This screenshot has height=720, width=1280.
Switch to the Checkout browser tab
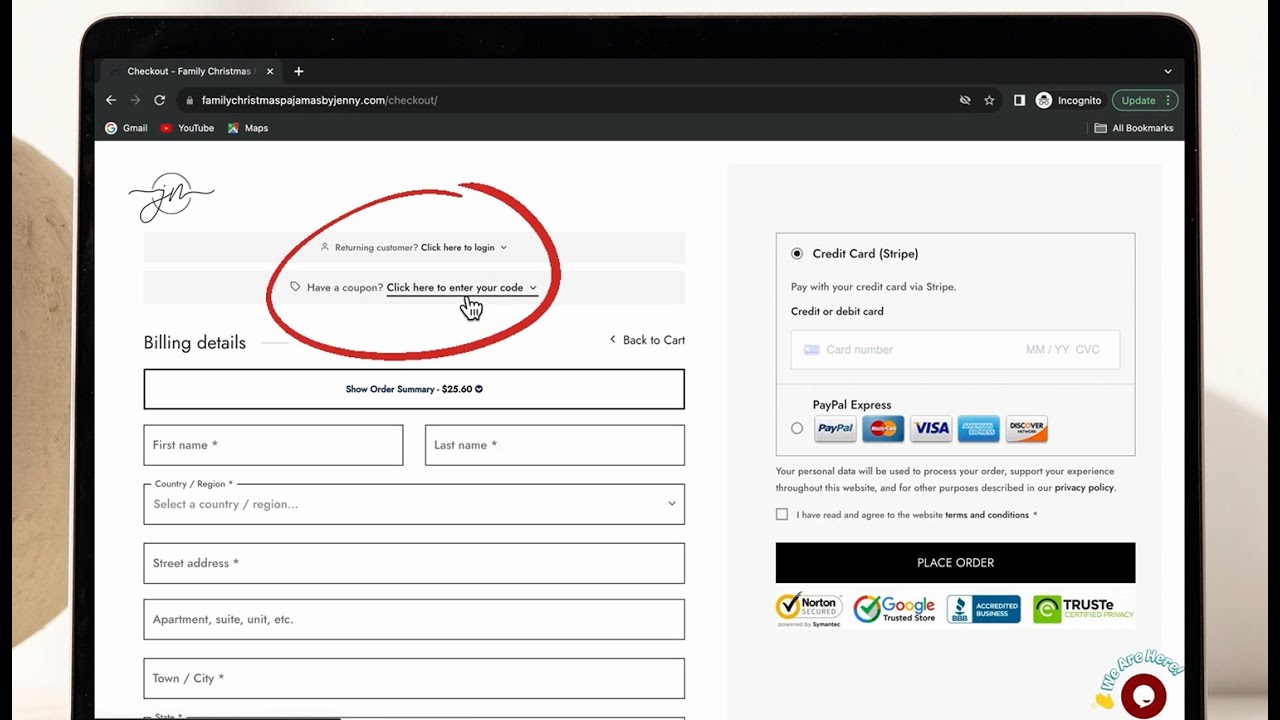[192, 71]
